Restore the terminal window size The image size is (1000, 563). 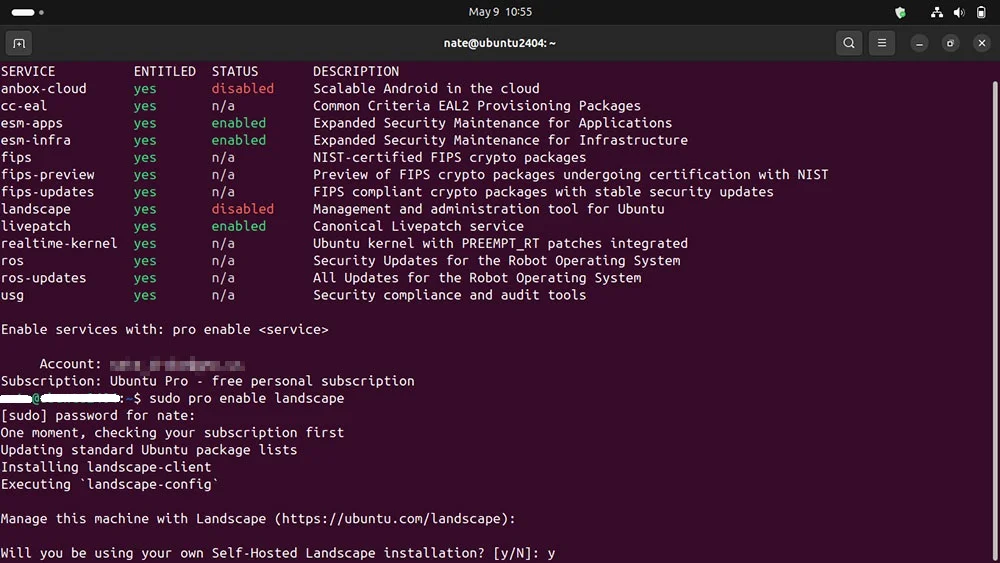pyautogui.click(x=950, y=43)
